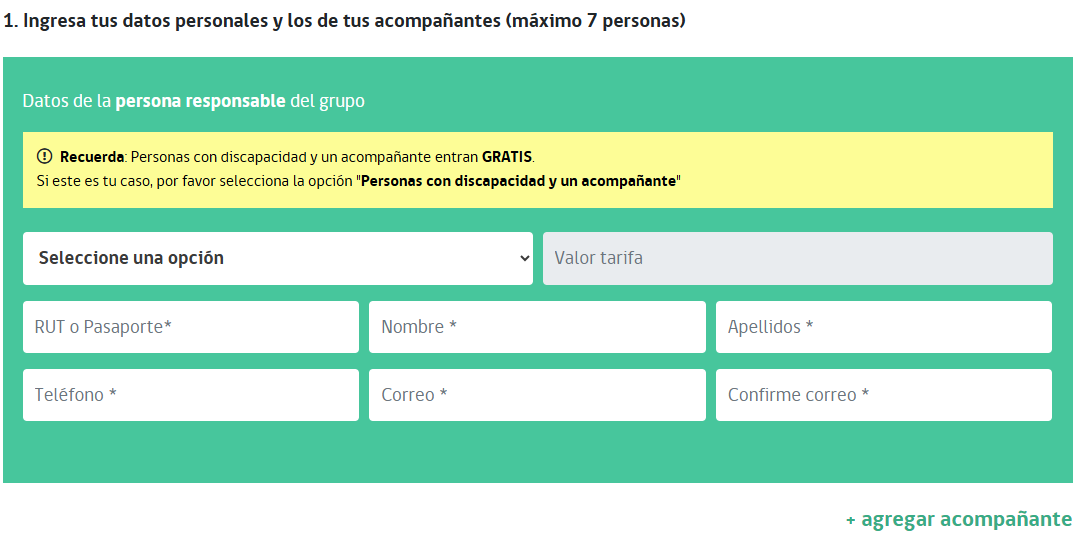Click the bold "Recuerda" label

92,157
